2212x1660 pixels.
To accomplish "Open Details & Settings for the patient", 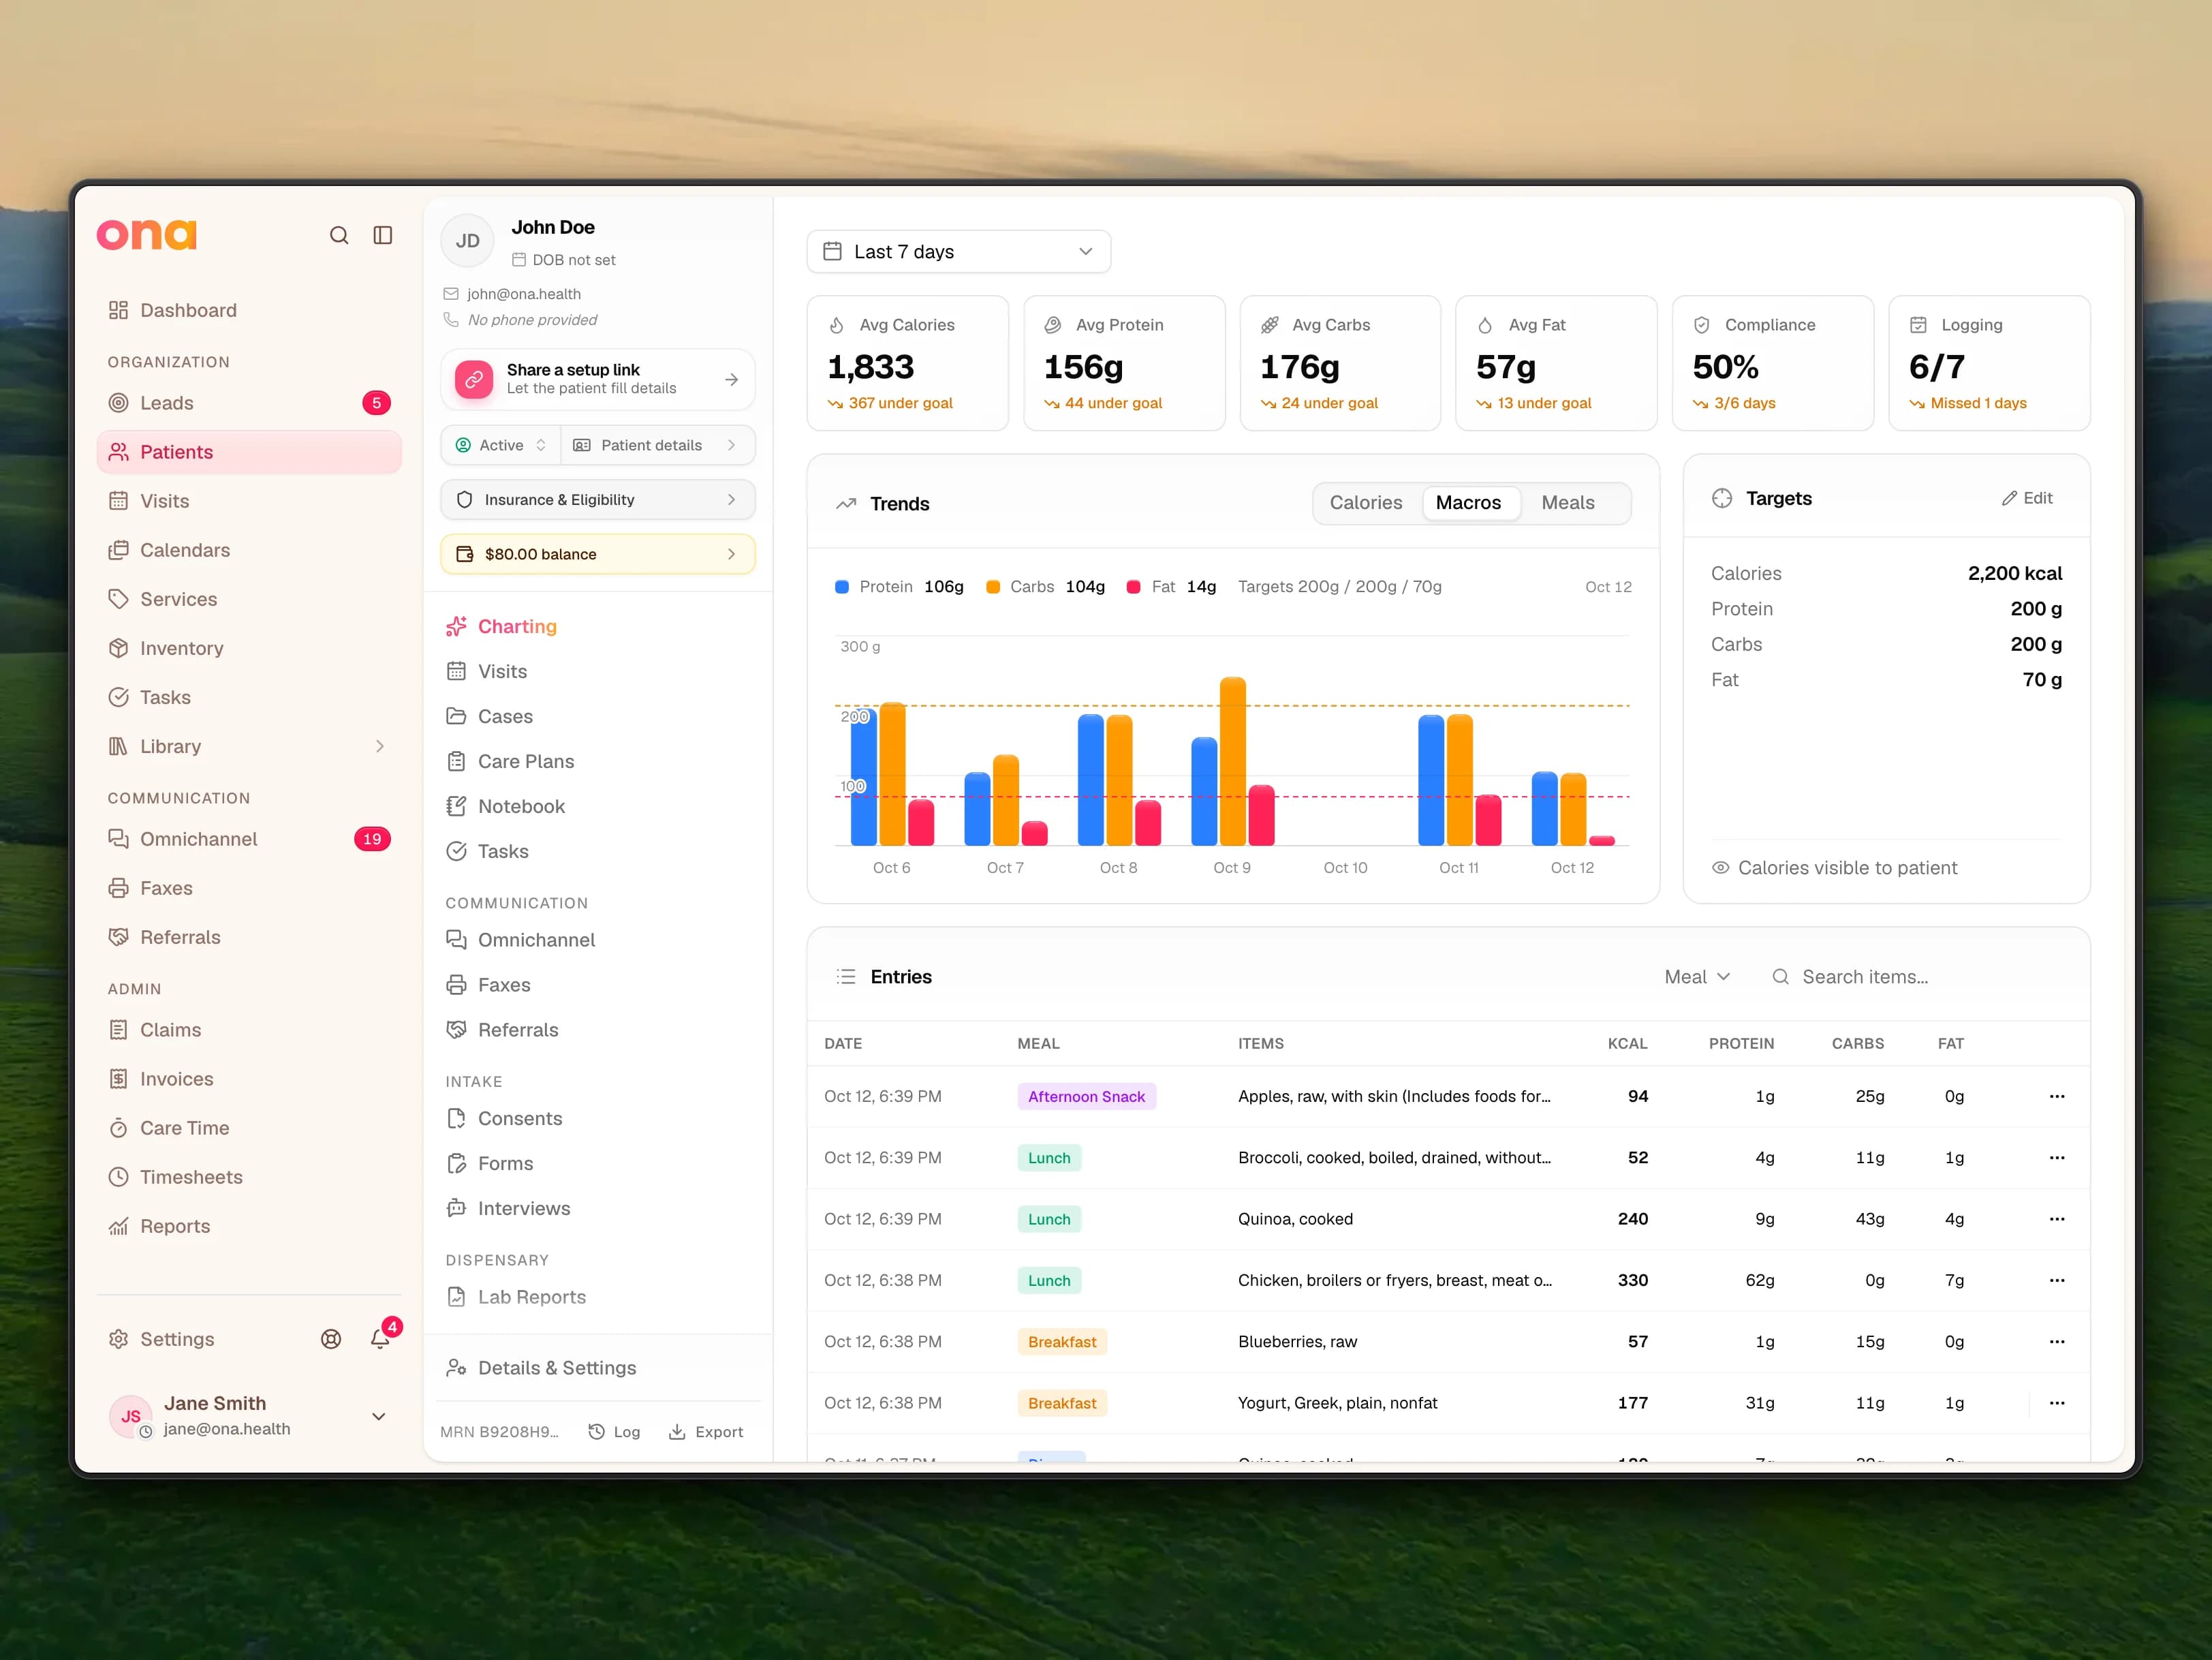I will 598,1368.
